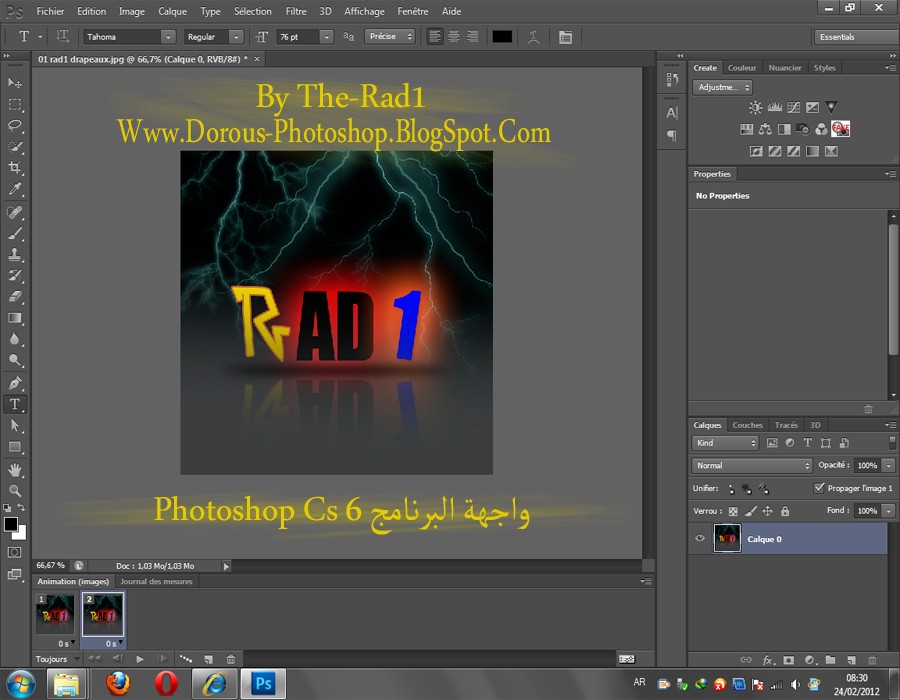This screenshot has width=900, height=700.
Task: Toggle lock position icon
Action: pyautogui.click(x=767, y=511)
